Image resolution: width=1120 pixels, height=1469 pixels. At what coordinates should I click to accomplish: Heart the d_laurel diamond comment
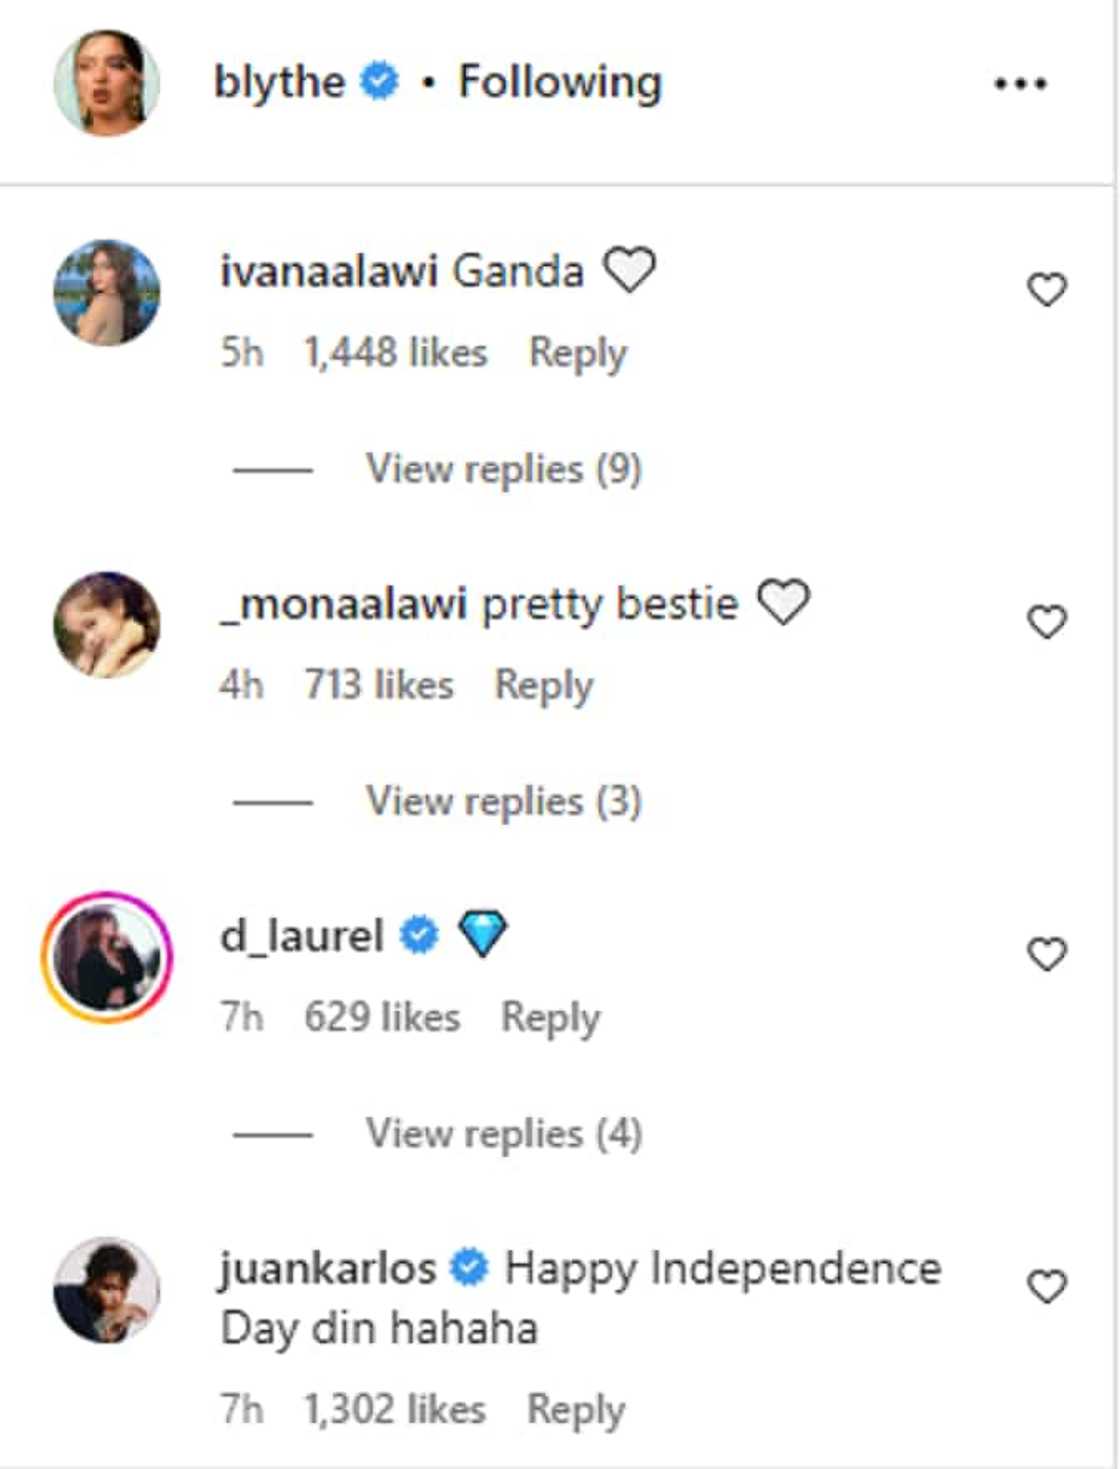coord(1046,954)
